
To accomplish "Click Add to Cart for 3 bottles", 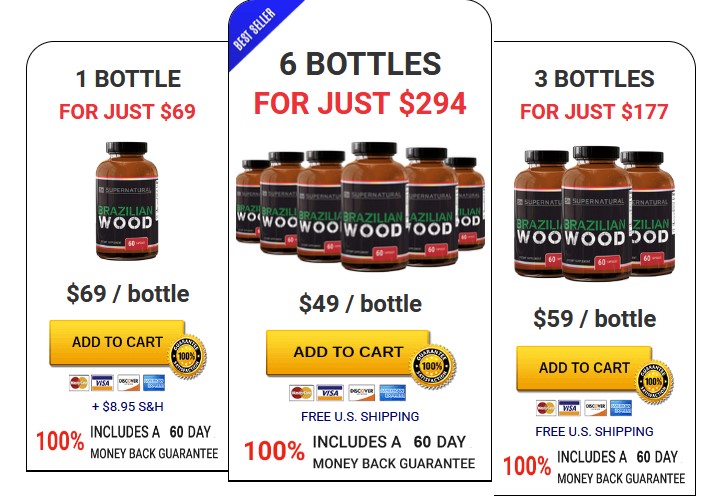I will click(x=584, y=368).
